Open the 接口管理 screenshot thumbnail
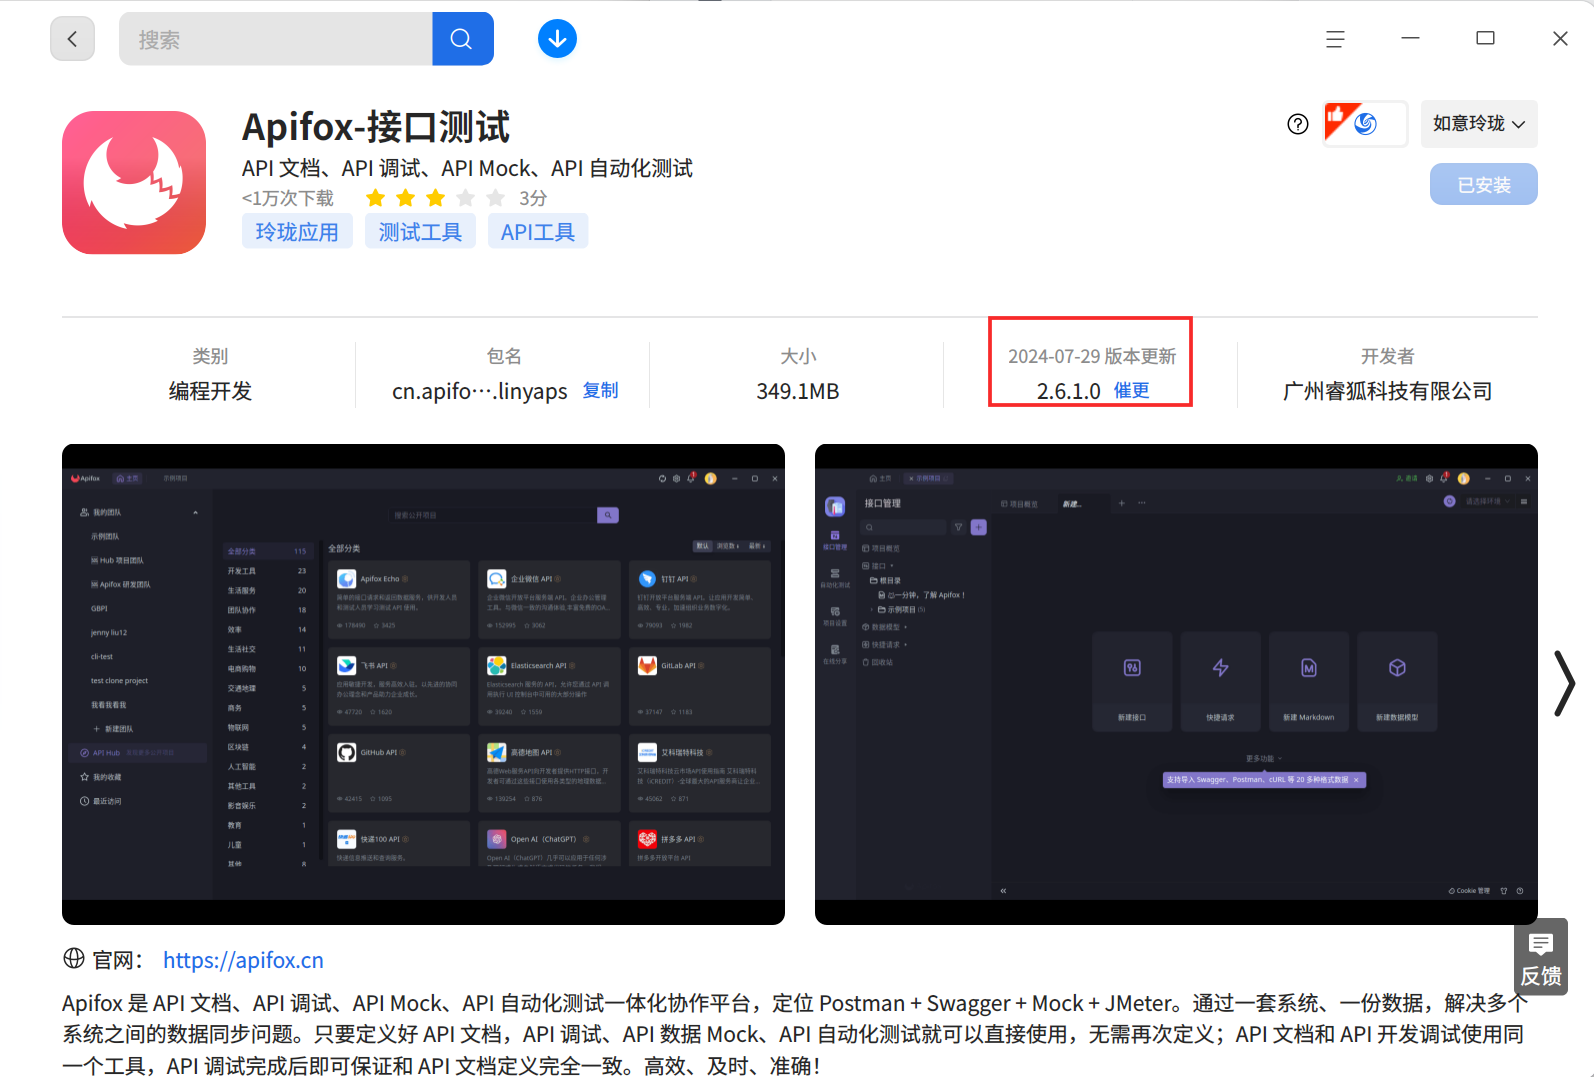 [x=1176, y=684]
